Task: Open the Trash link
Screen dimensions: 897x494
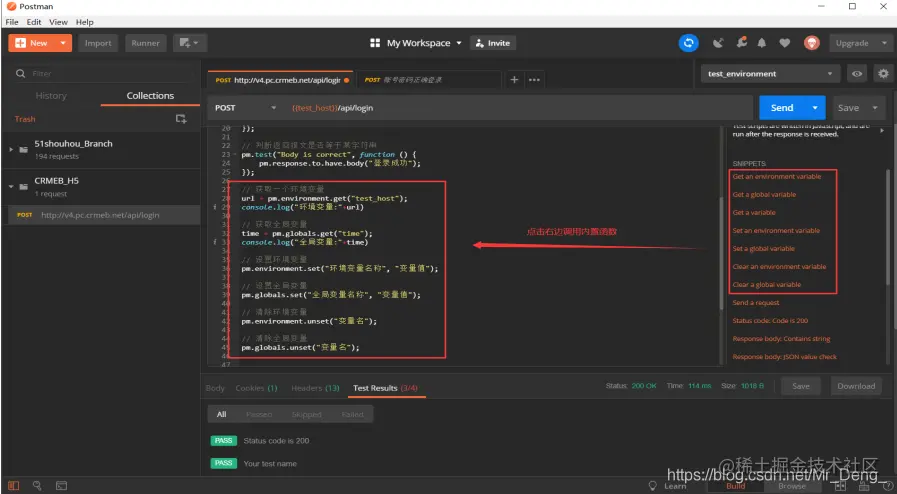Action: click(25, 119)
